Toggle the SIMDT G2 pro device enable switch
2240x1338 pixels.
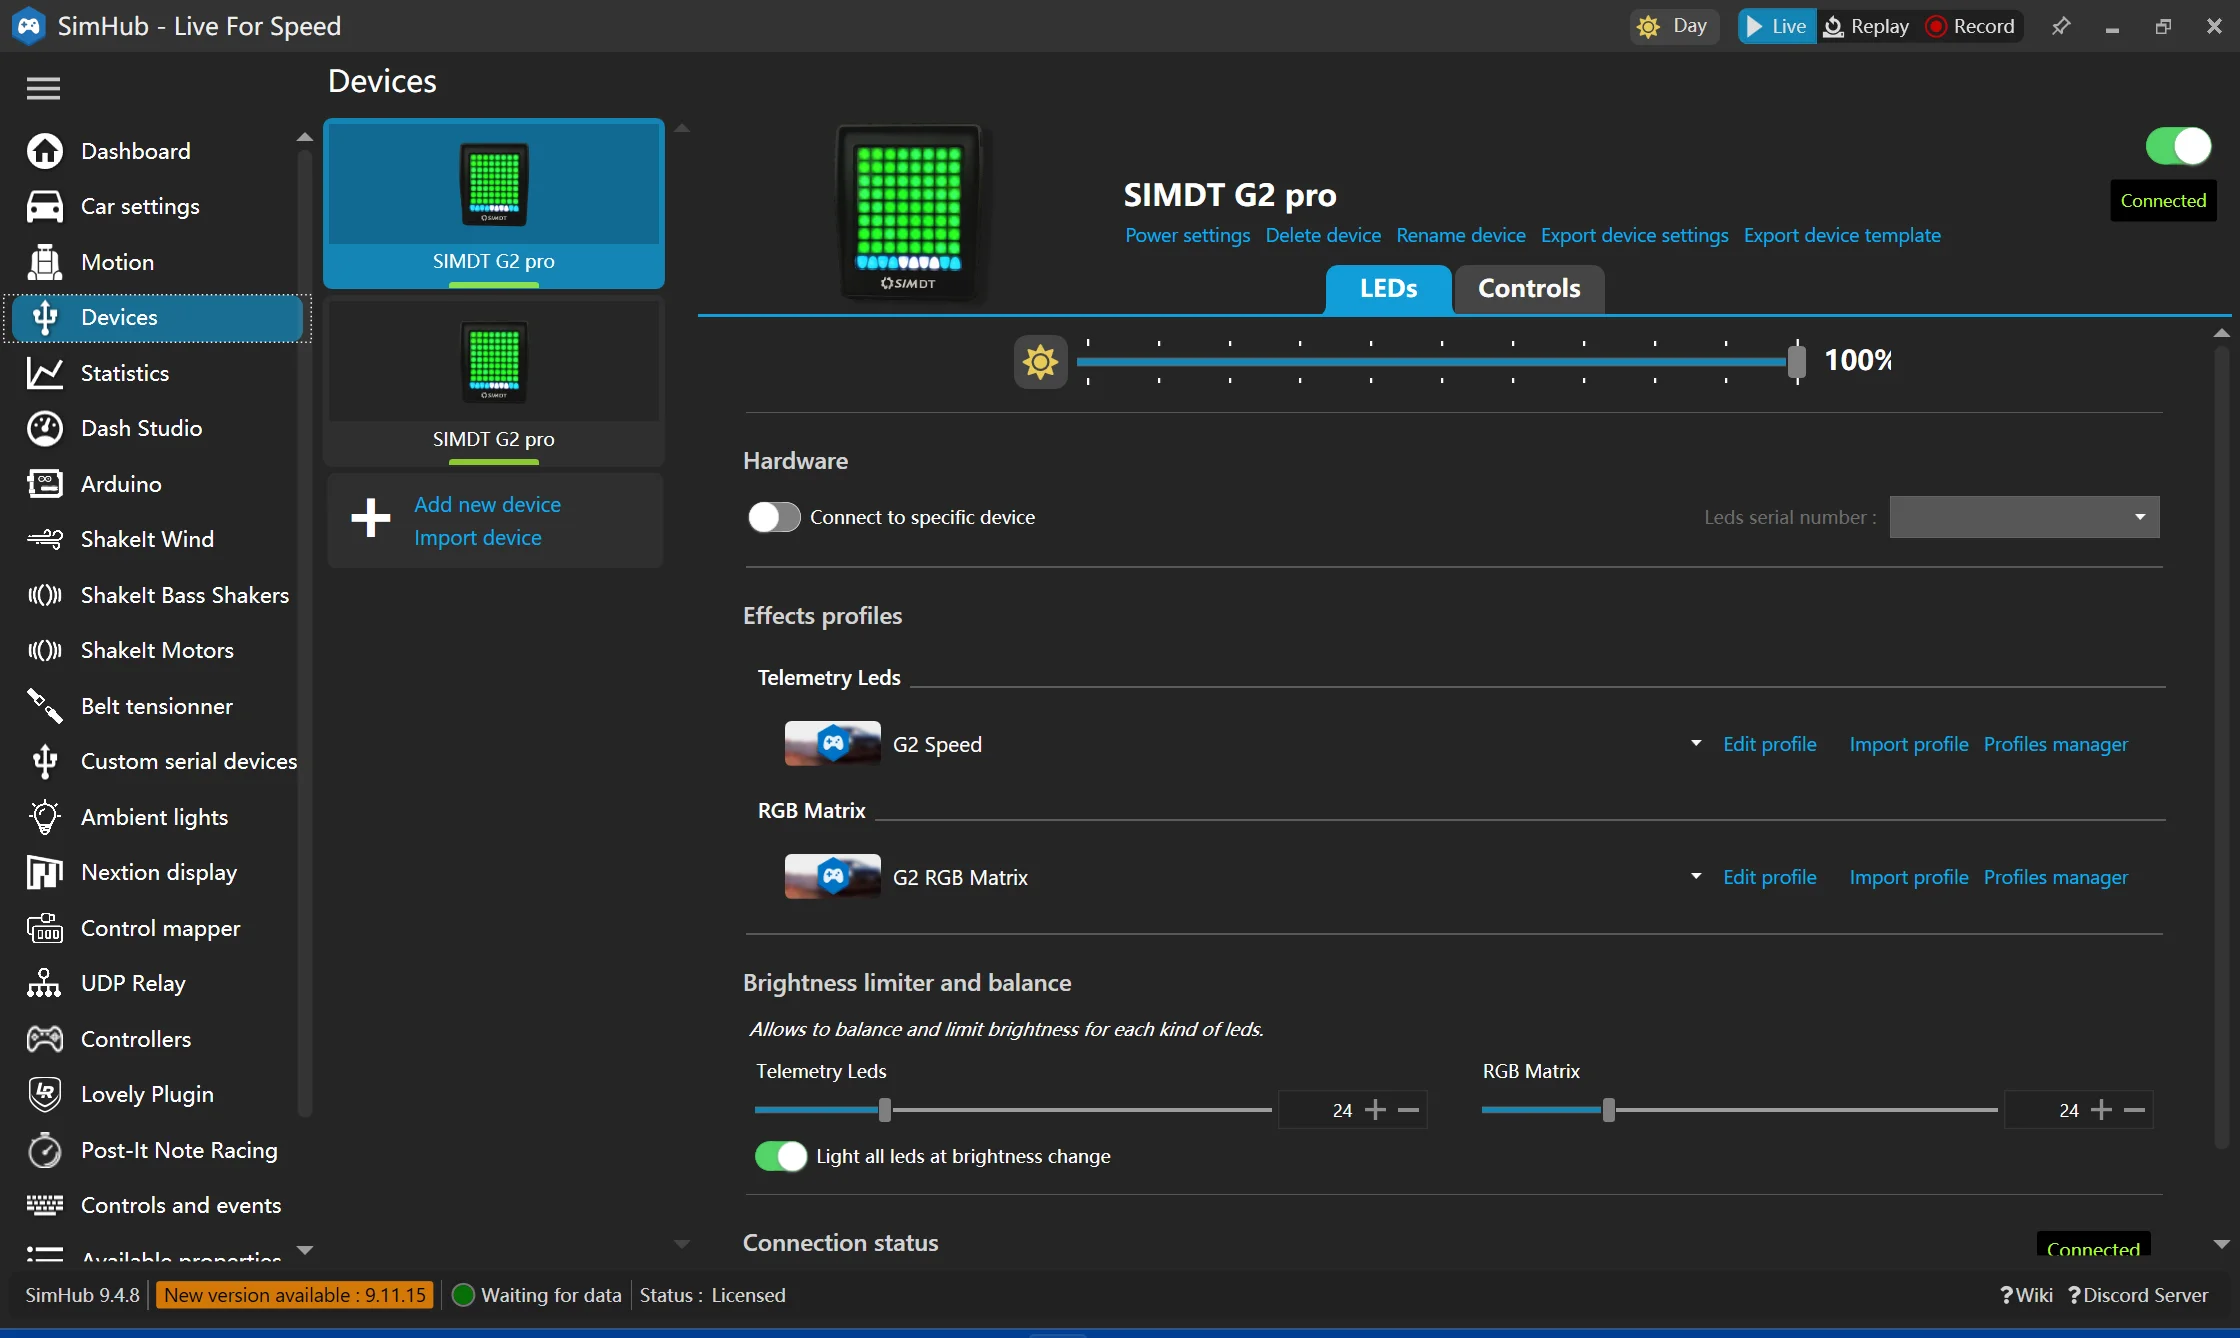2178,146
